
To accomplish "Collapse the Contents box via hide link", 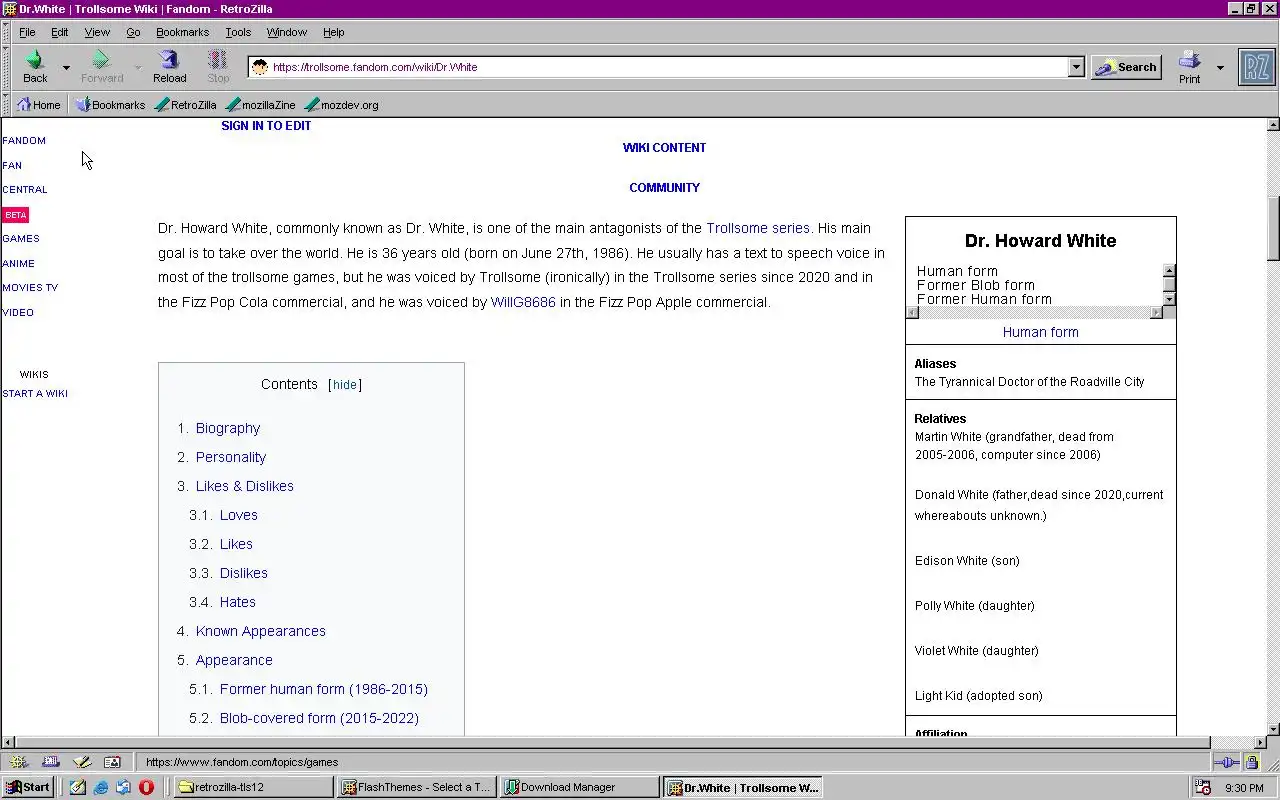I will (345, 385).
